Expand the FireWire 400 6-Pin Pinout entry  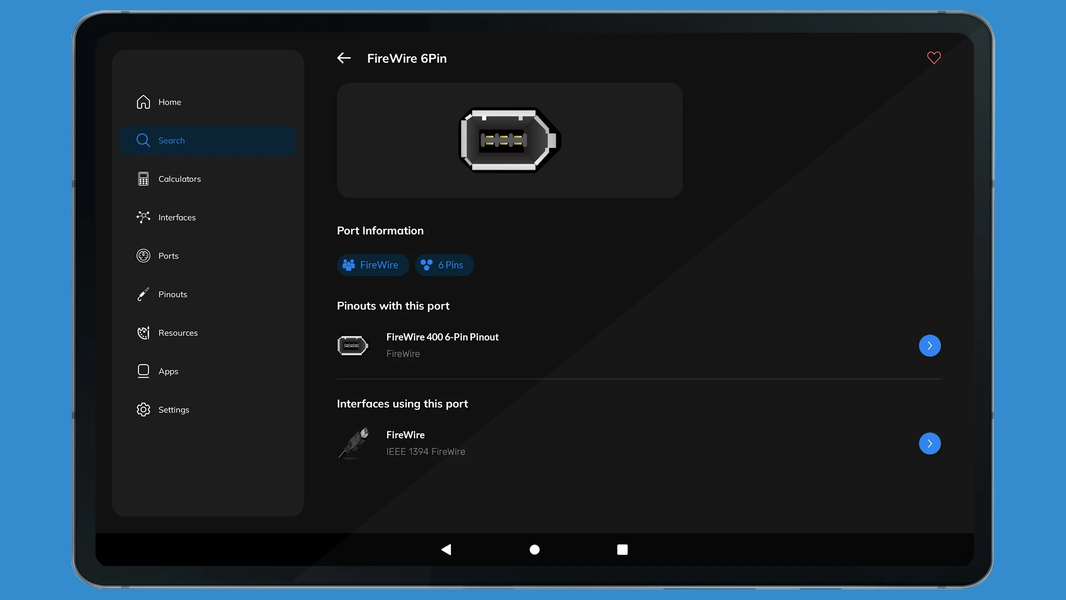[x=929, y=345]
